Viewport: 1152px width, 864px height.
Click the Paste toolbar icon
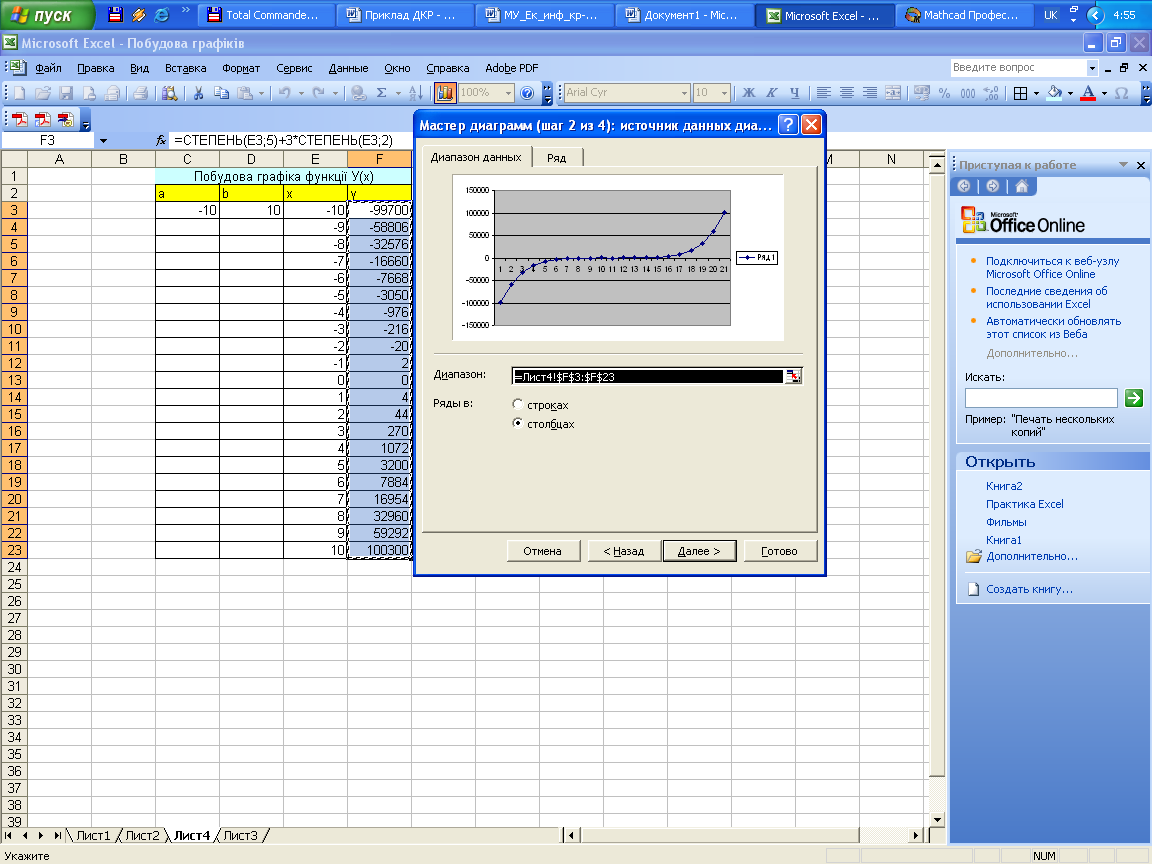(245, 93)
